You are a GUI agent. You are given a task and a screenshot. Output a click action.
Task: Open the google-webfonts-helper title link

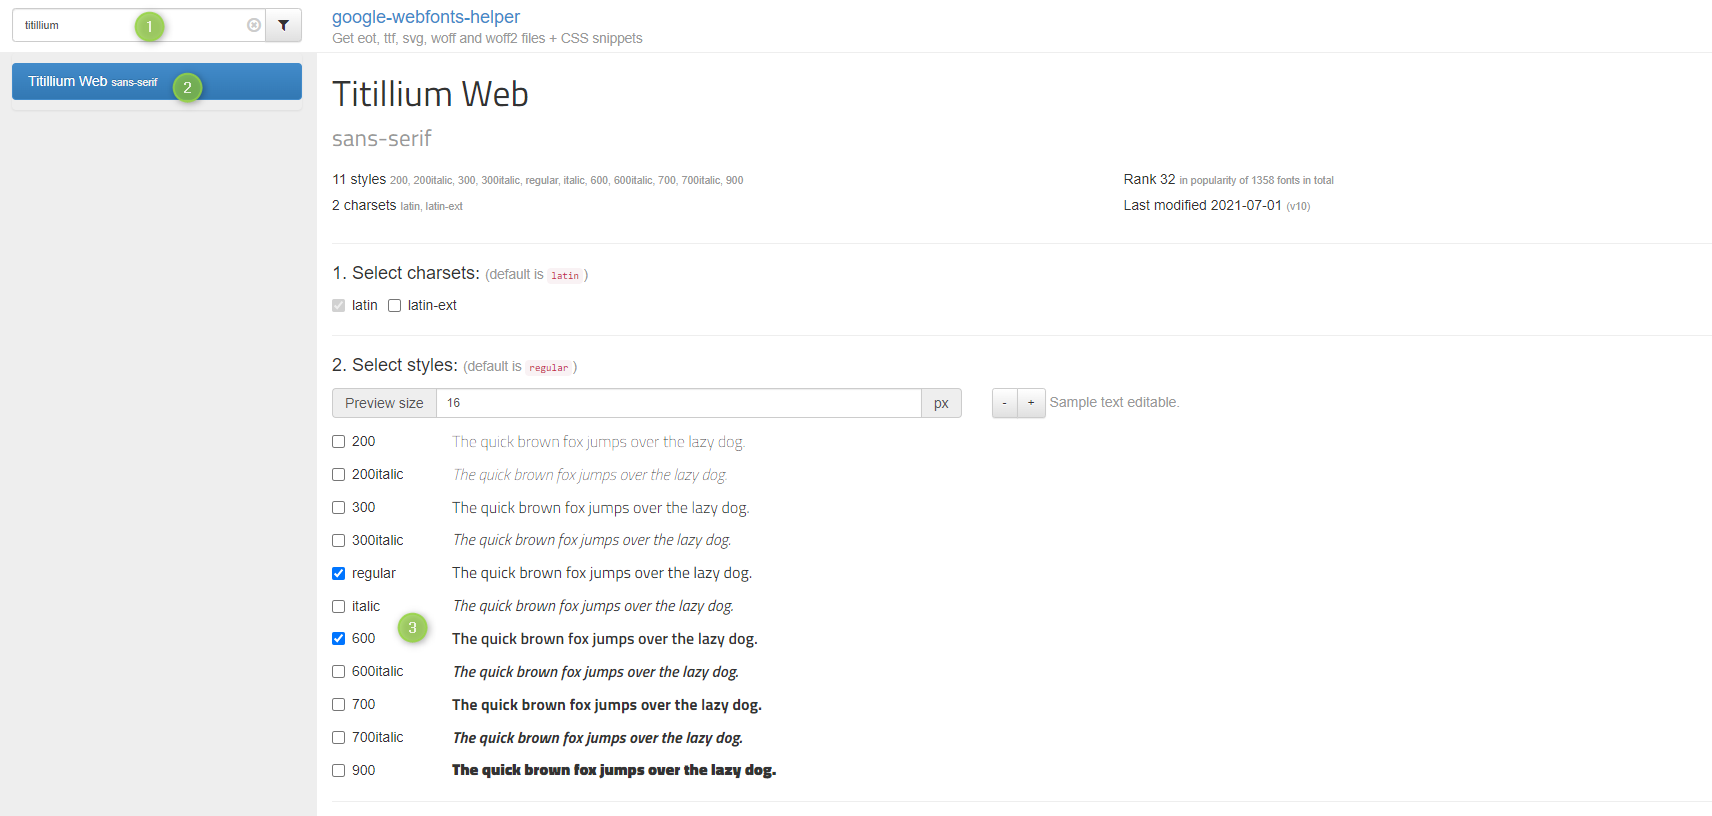pyautogui.click(x=426, y=17)
